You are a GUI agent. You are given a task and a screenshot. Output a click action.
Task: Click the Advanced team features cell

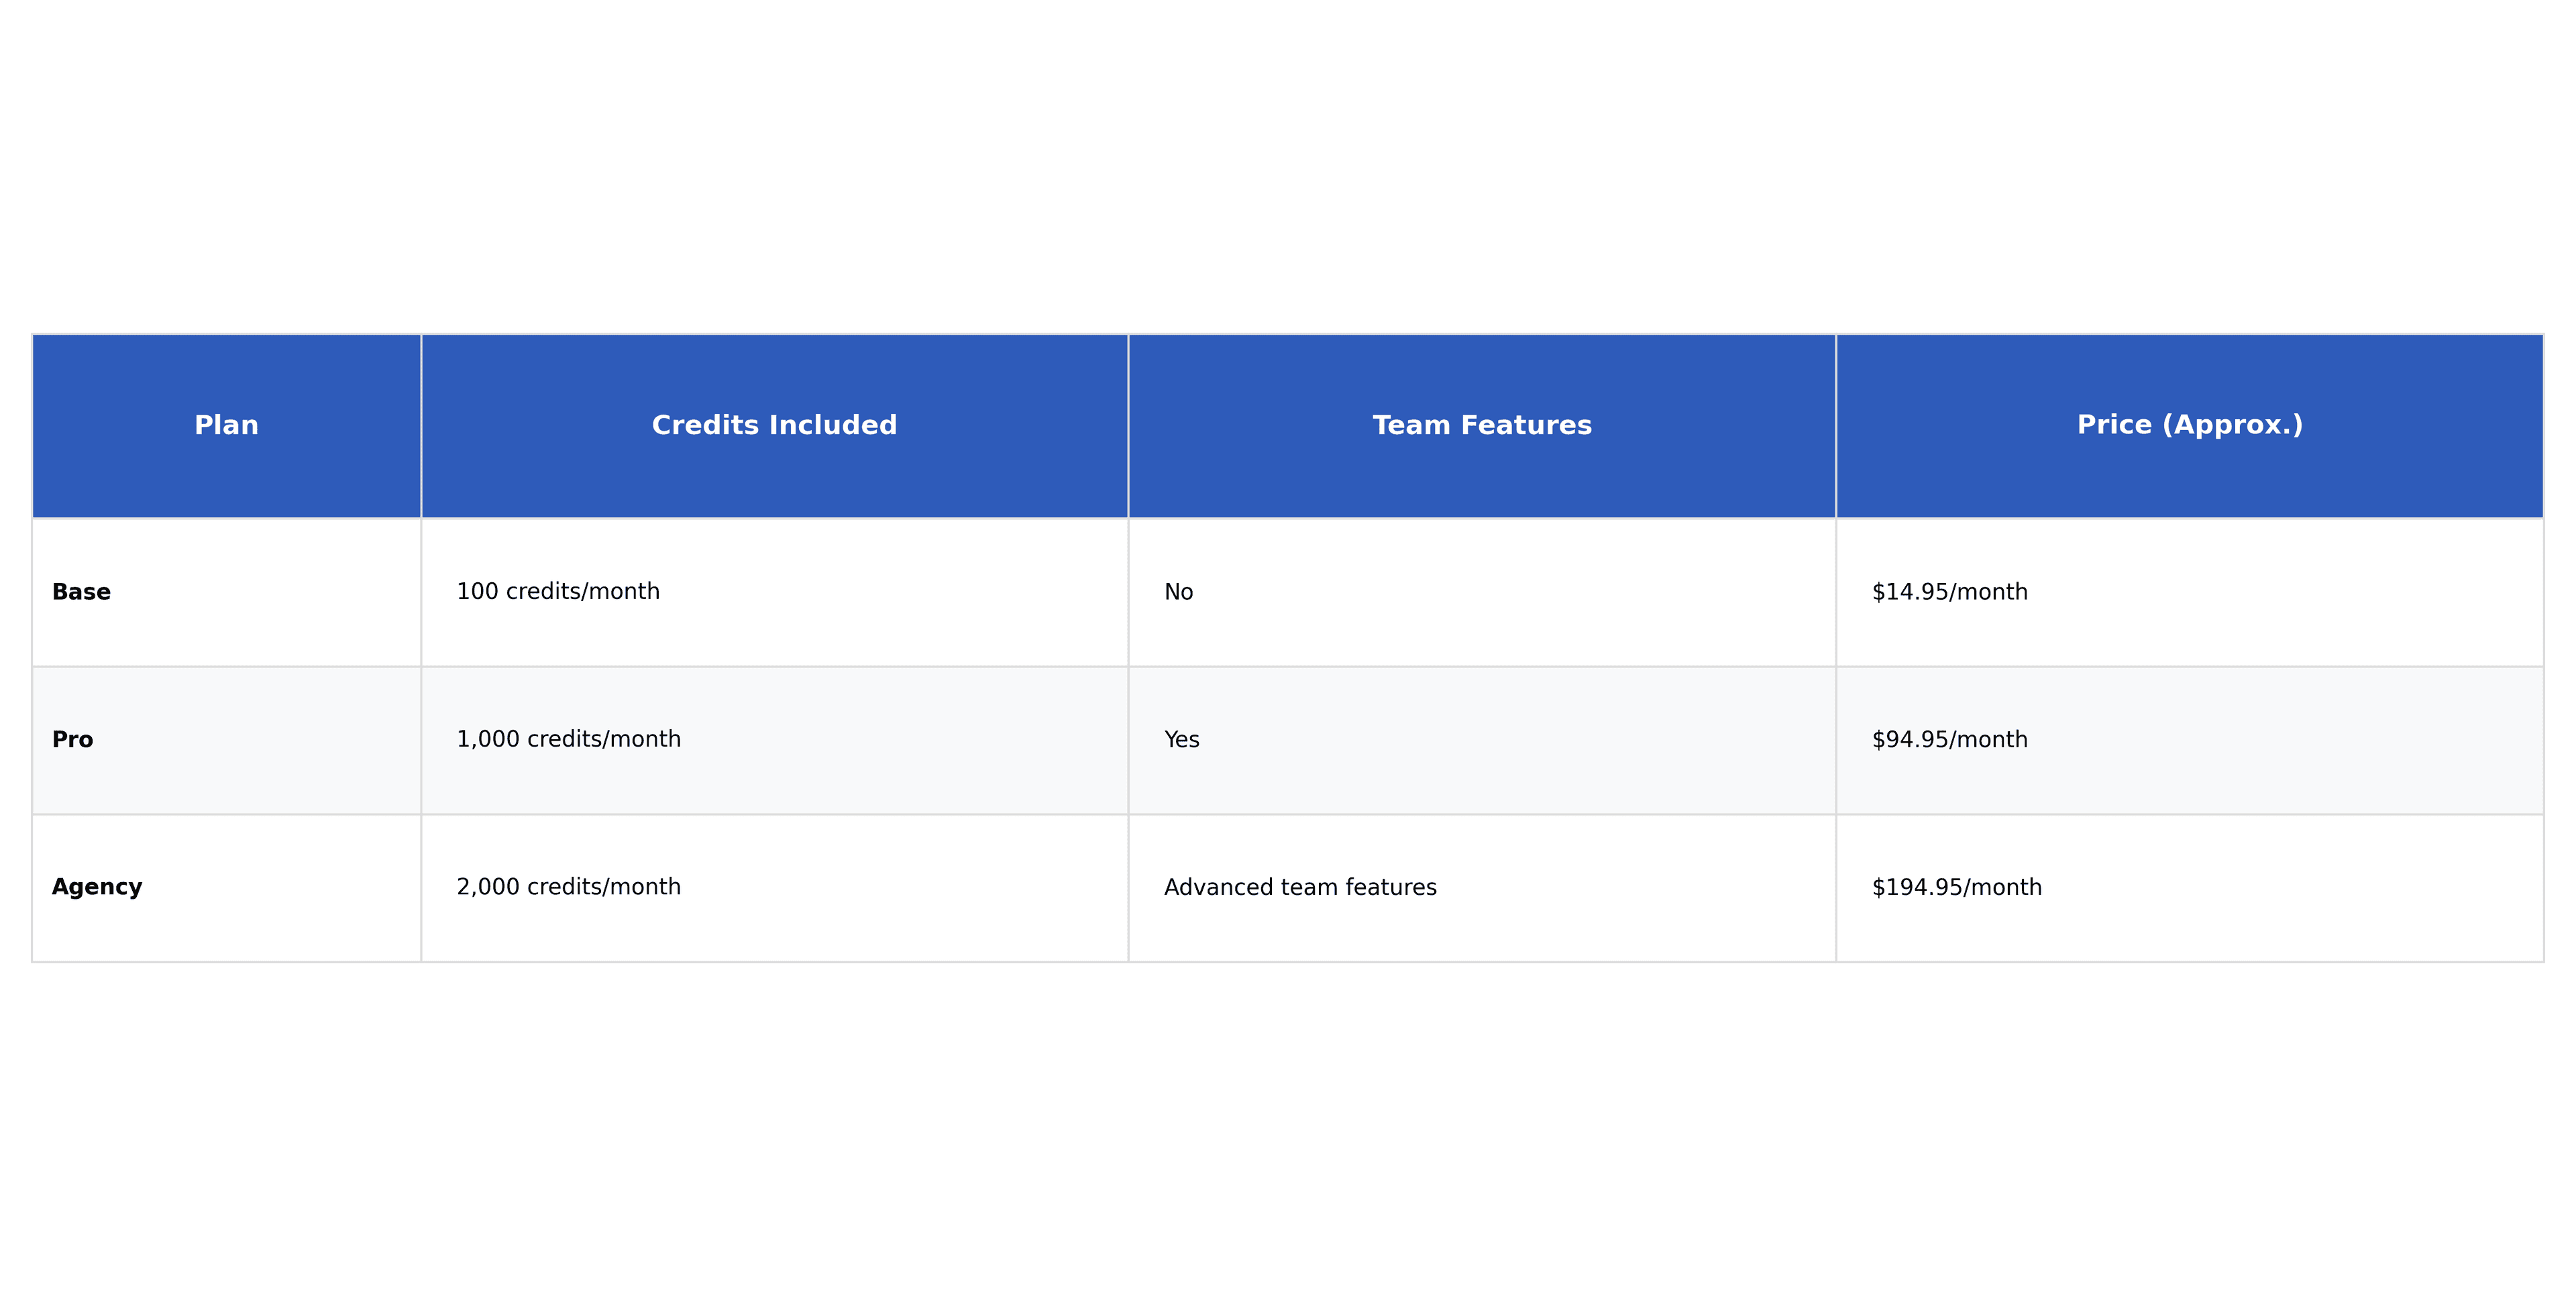click(x=1300, y=887)
